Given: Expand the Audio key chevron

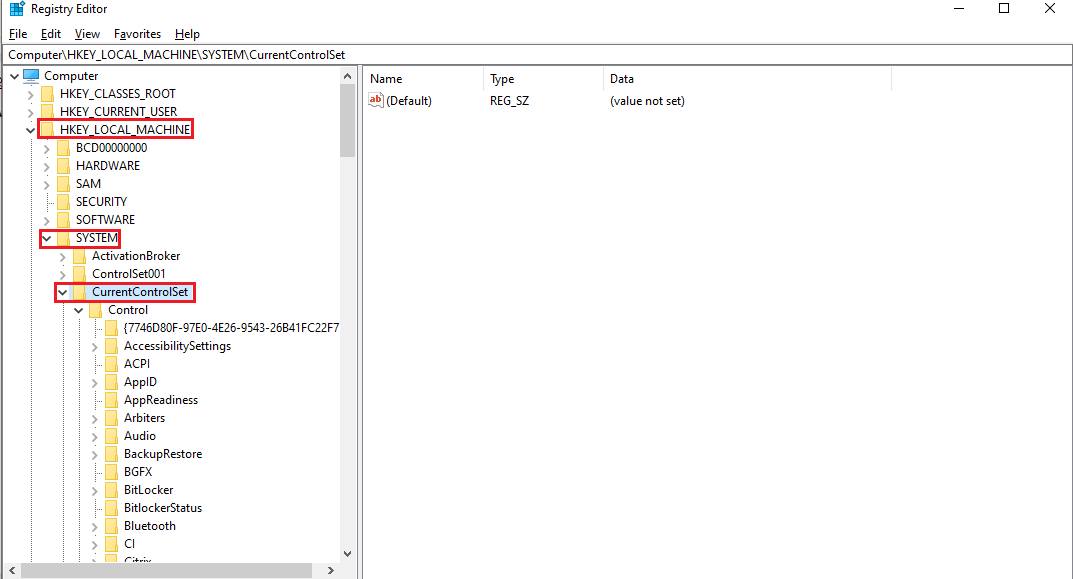Looking at the screenshot, I should pos(94,437).
